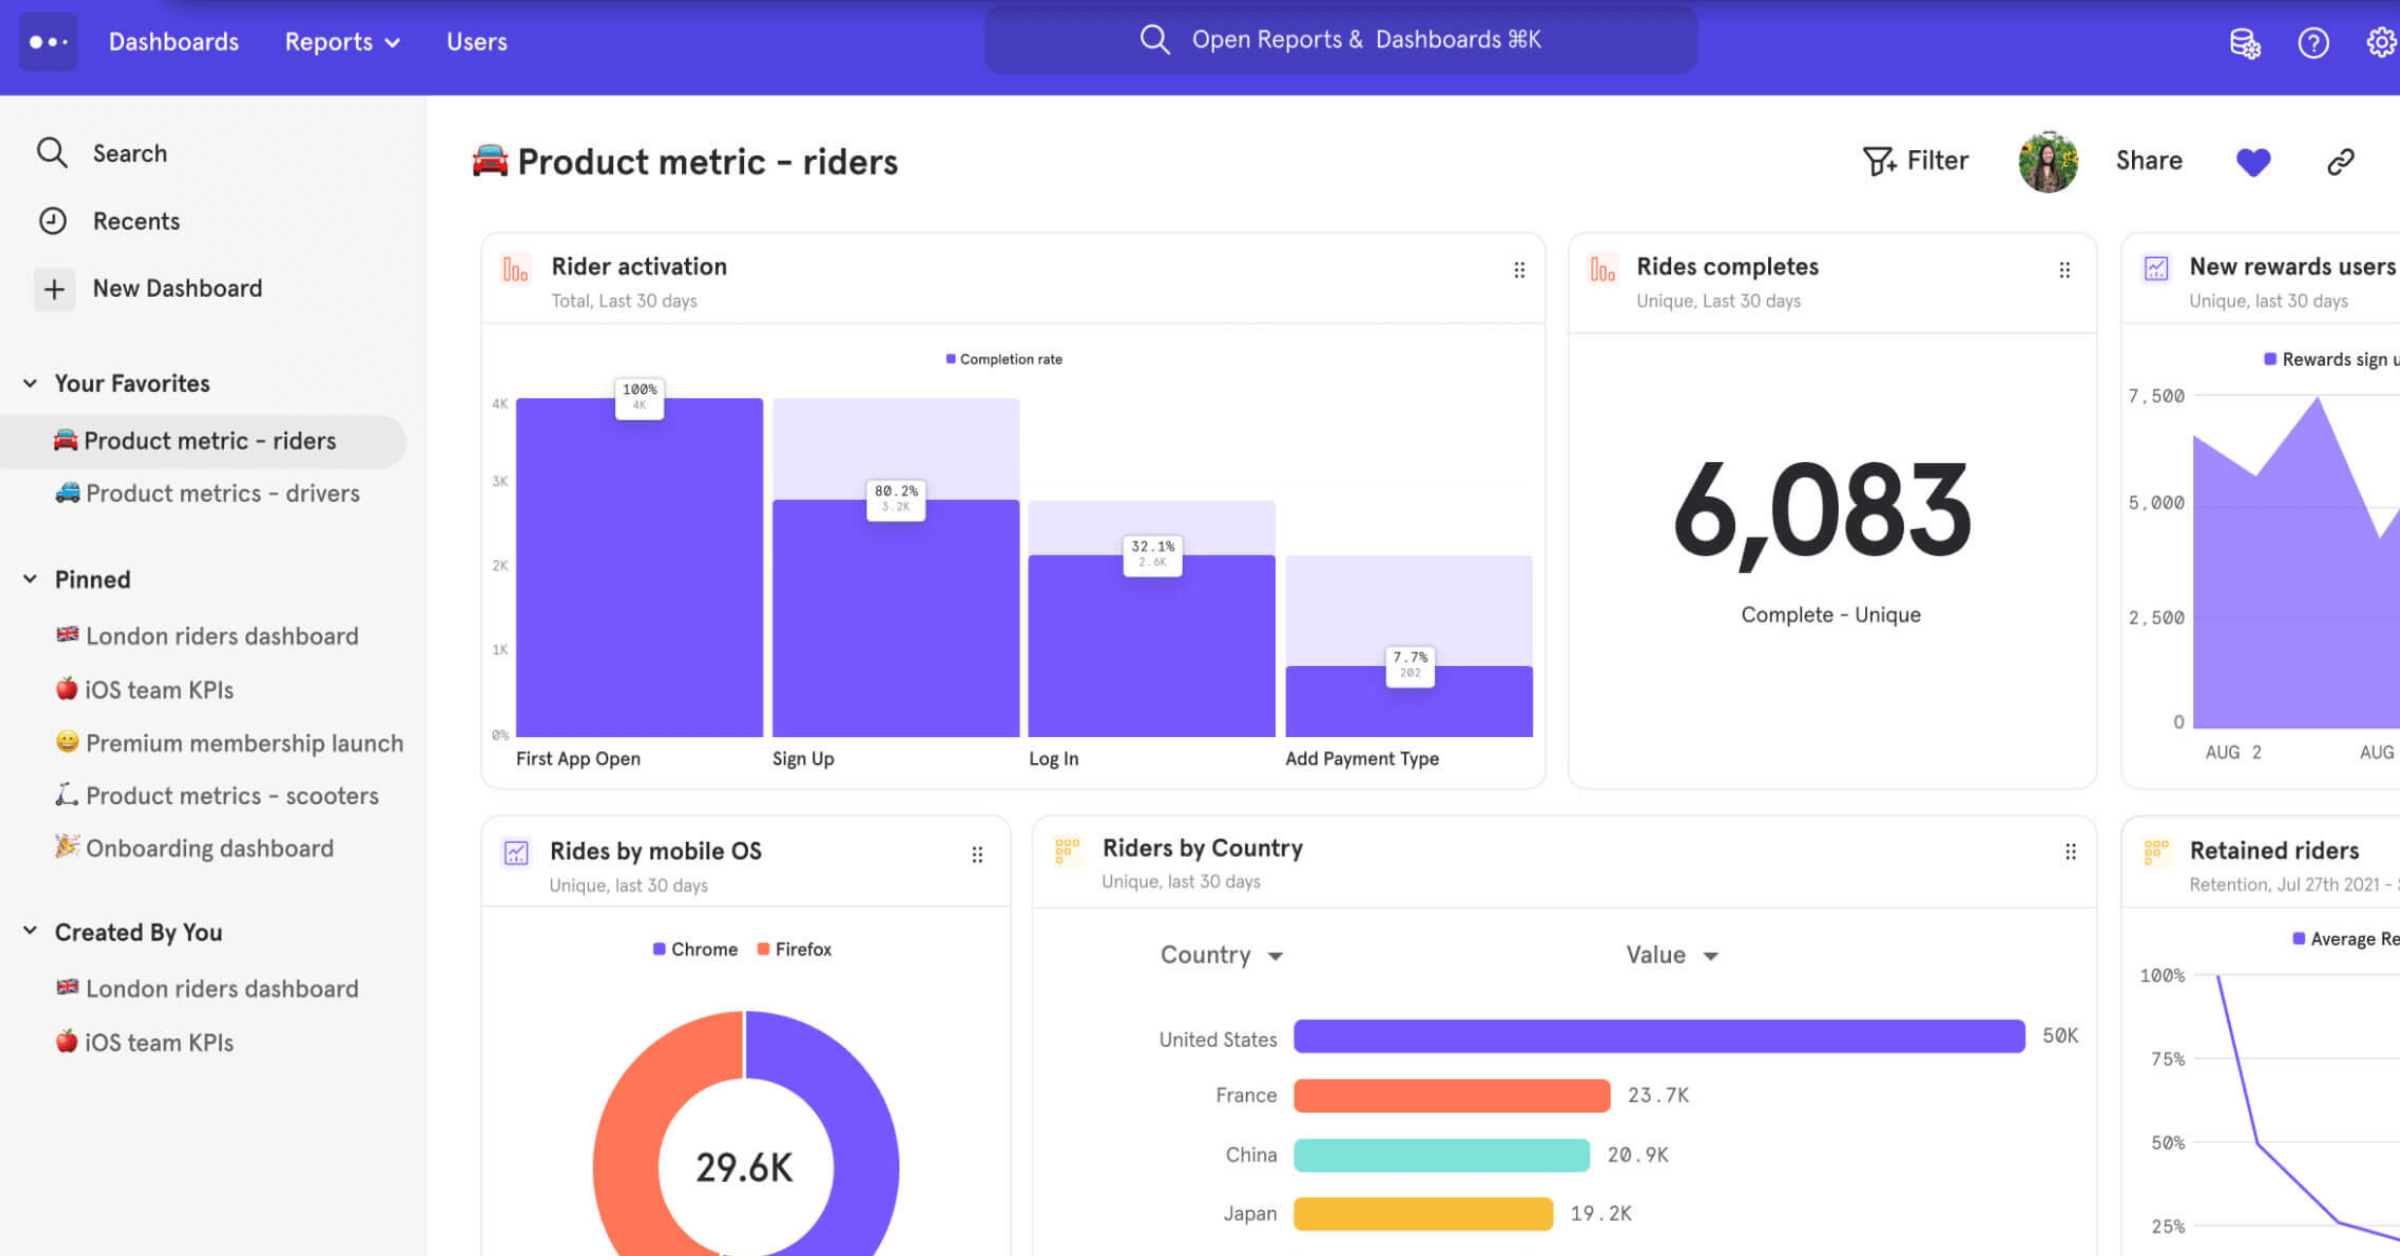Click the Open Reports & Dashboards search field
Screen dimensions: 2400x1256
(x=1340, y=40)
